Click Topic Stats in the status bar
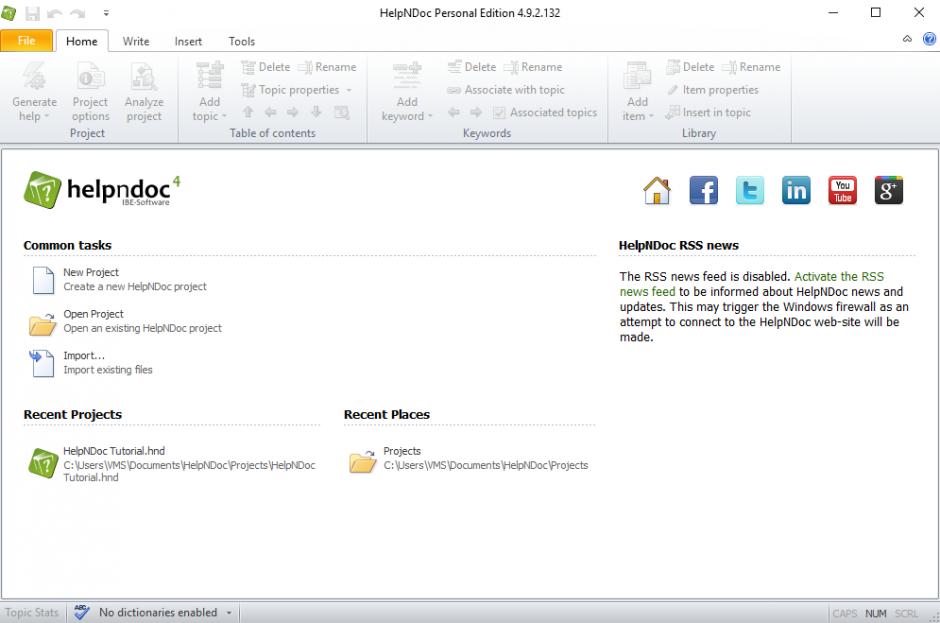 (x=32, y=613)
